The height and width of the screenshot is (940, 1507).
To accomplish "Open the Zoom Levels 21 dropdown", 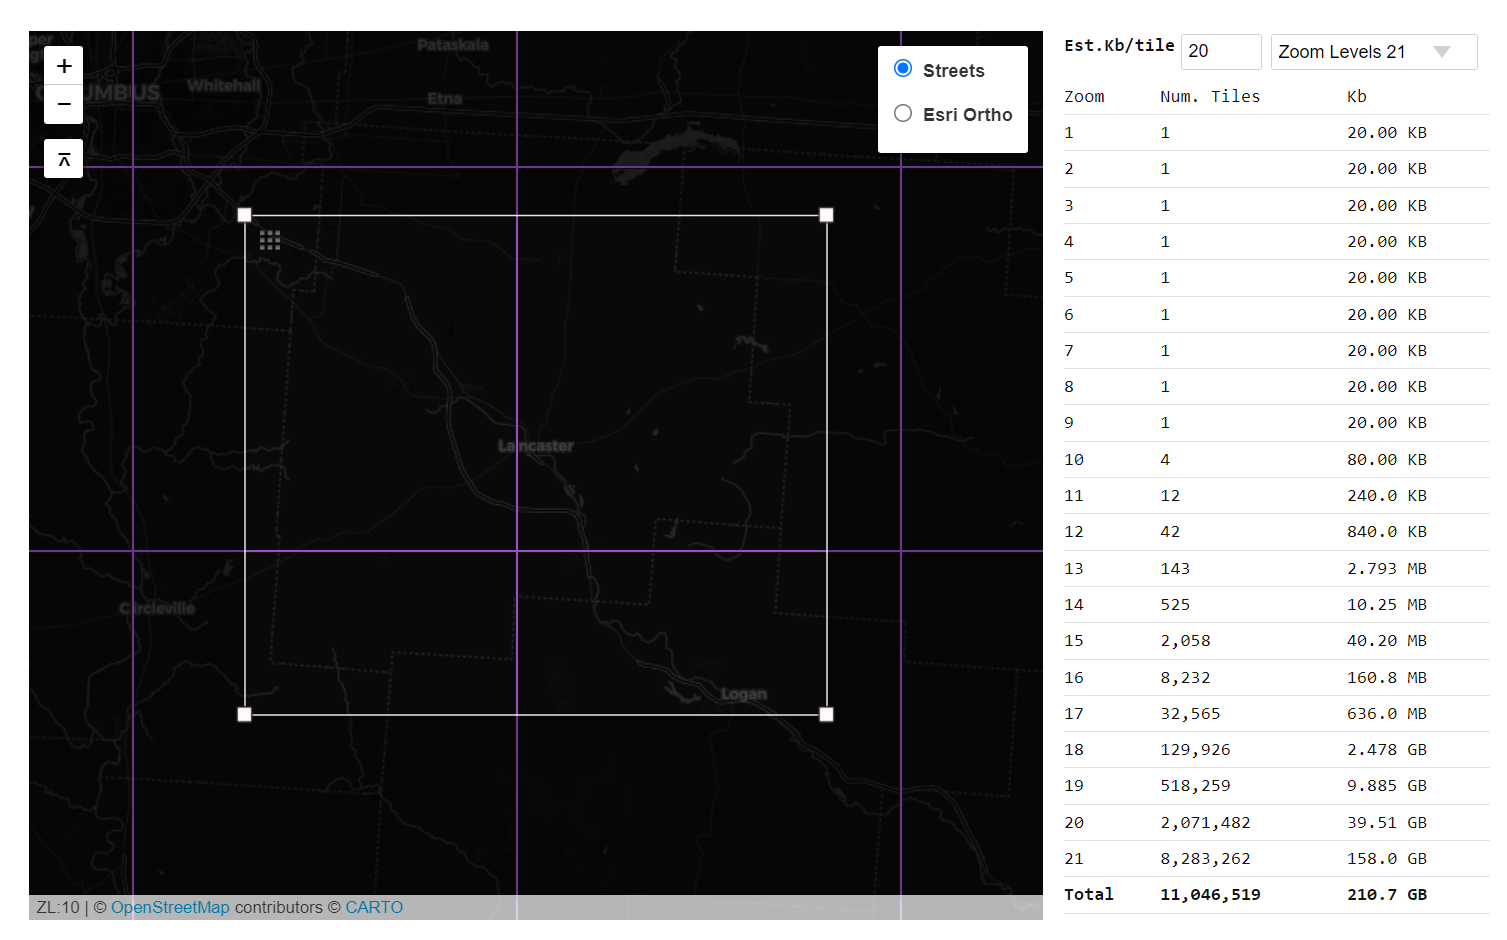I will click(x=1373, y=51).
